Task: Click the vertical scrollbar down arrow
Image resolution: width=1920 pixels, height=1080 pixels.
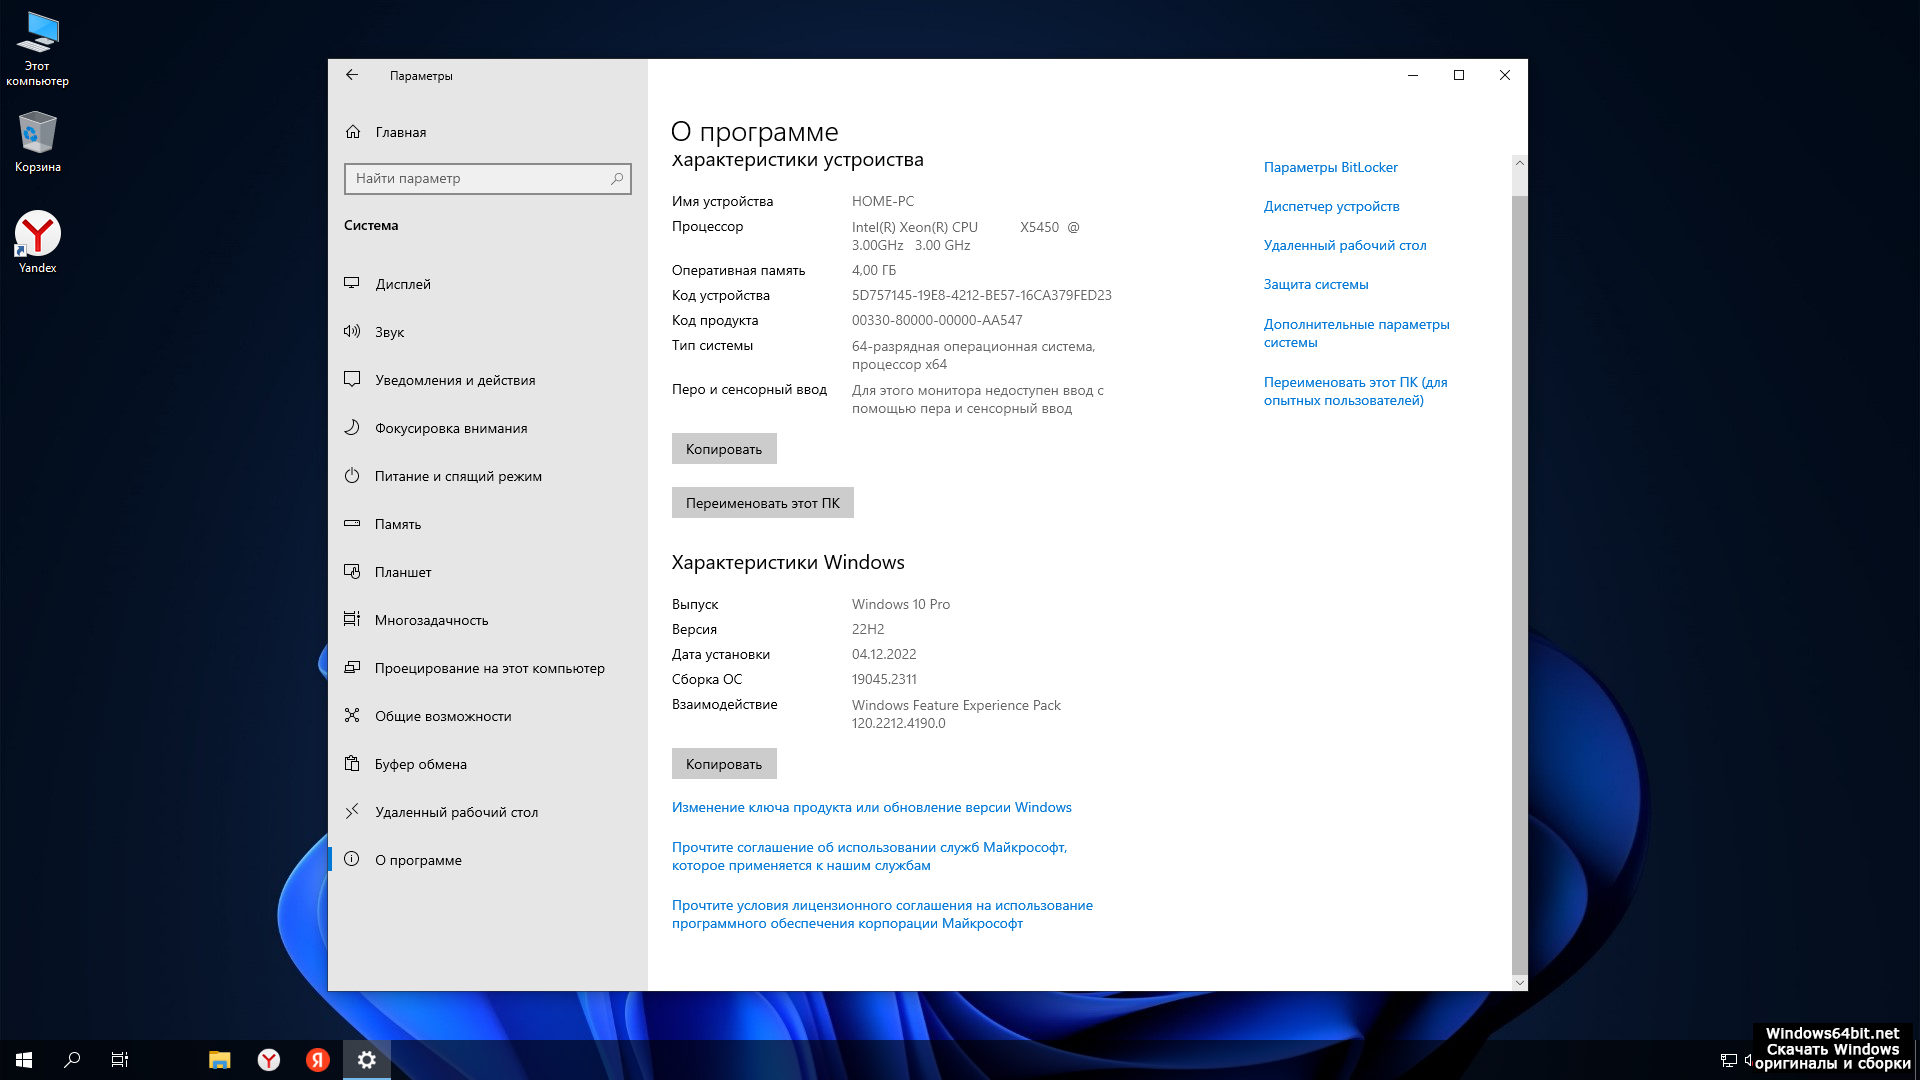Action: click(1519, 983)
